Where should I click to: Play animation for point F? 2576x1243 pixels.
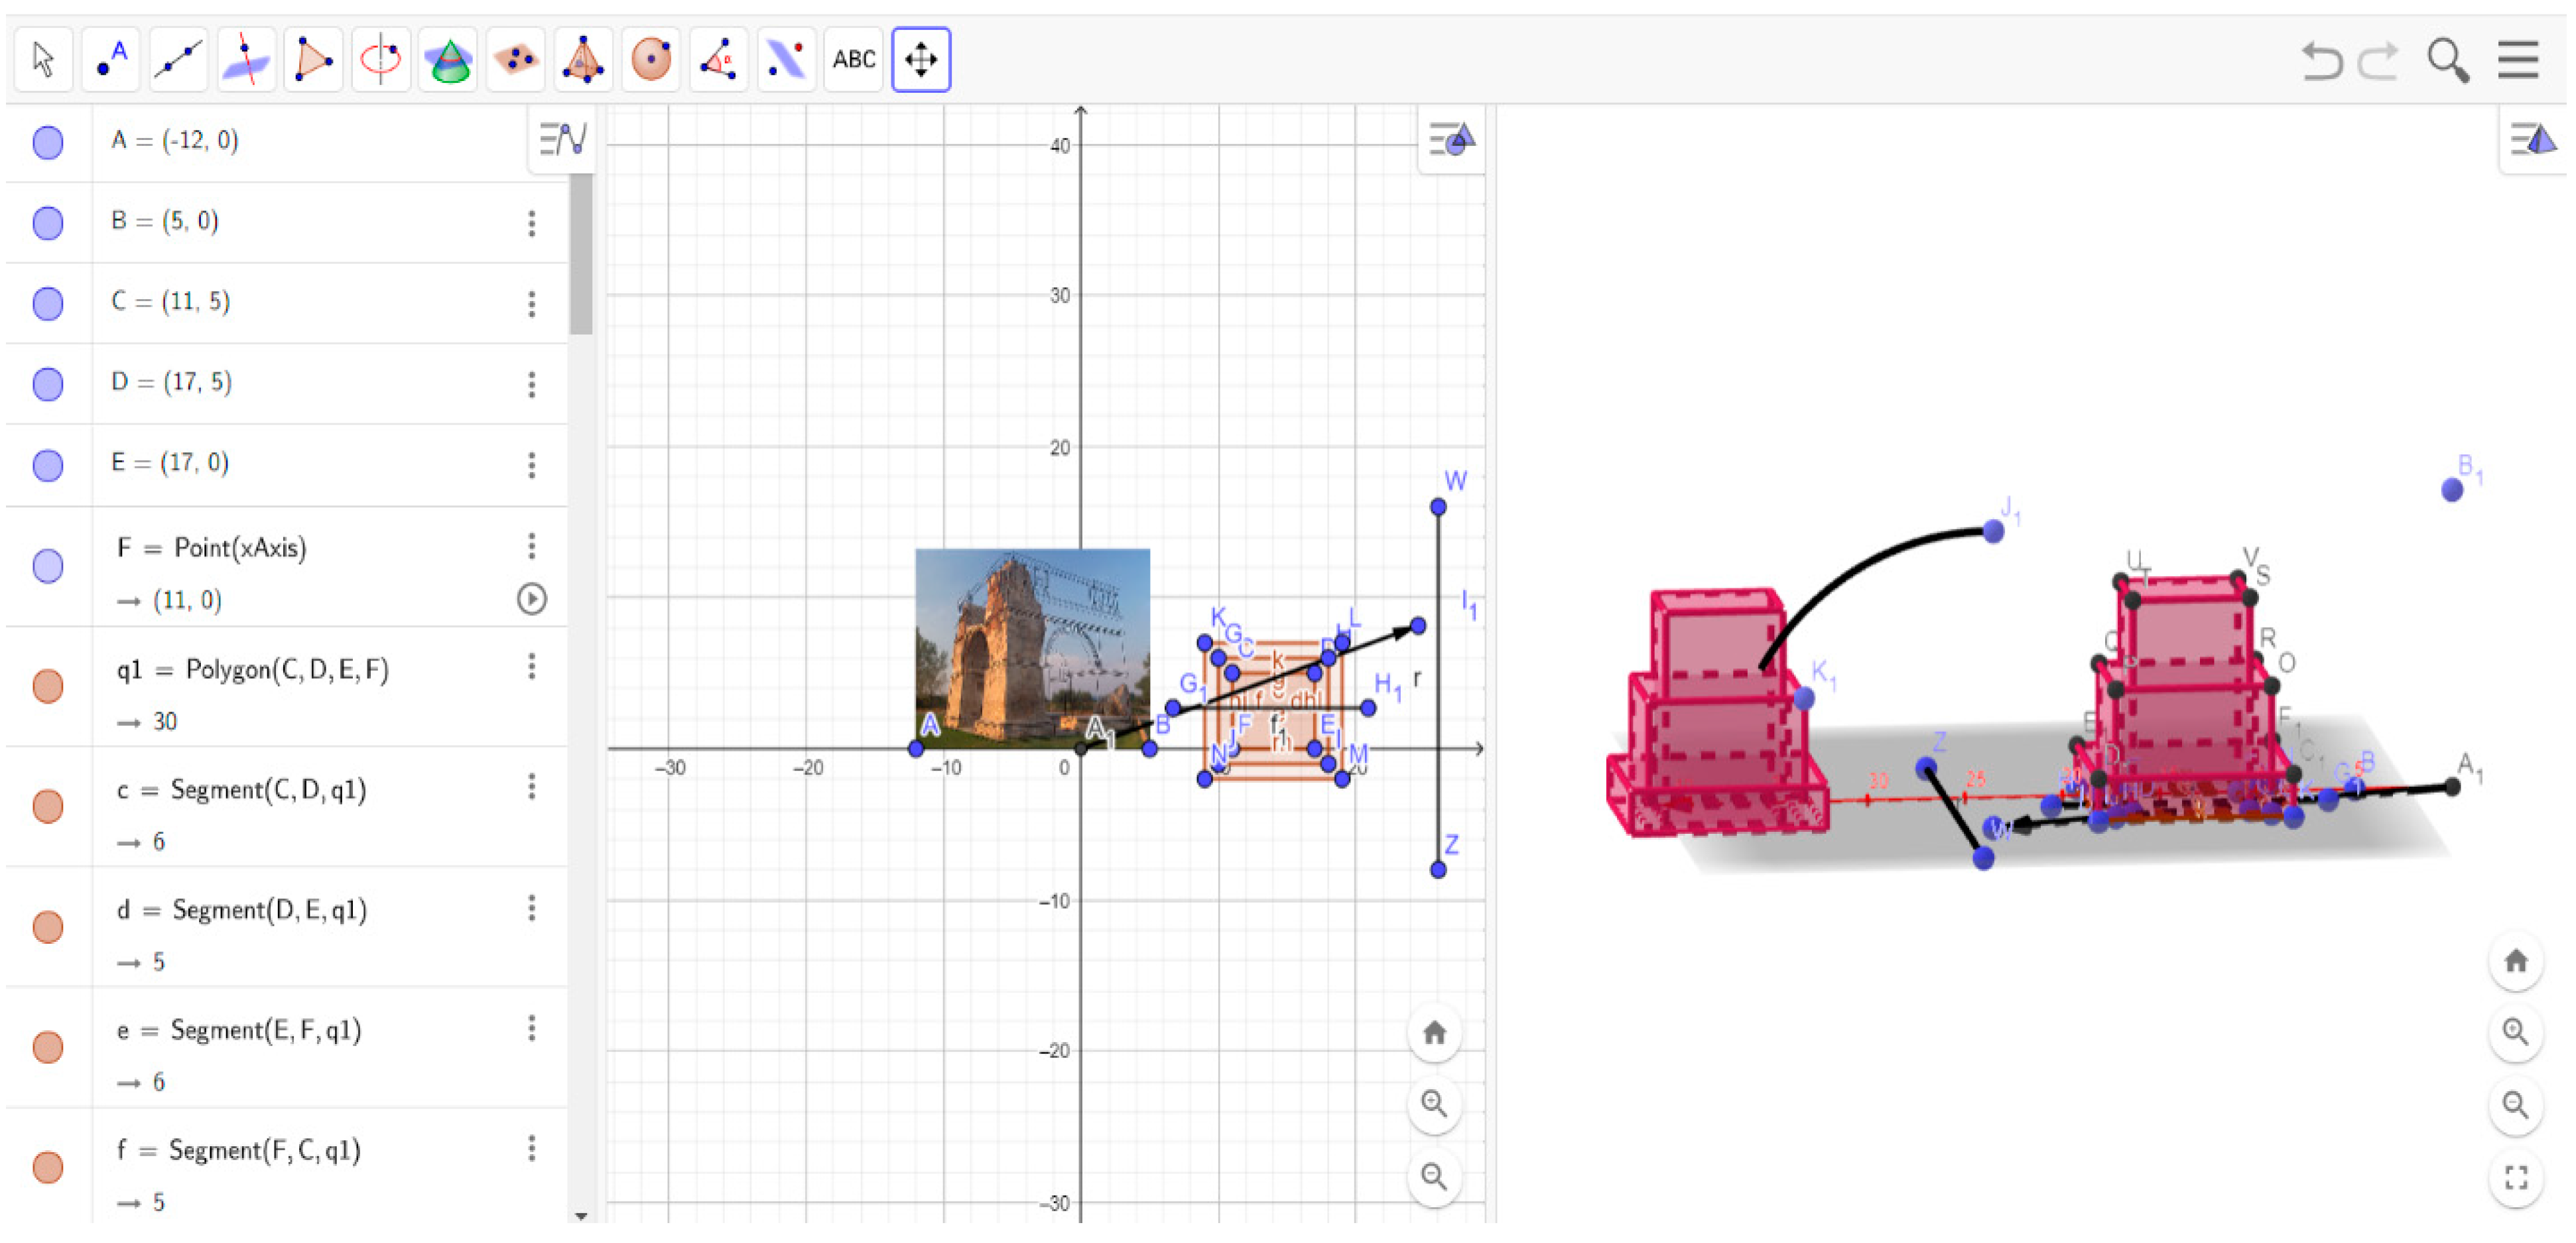point(531,599)
